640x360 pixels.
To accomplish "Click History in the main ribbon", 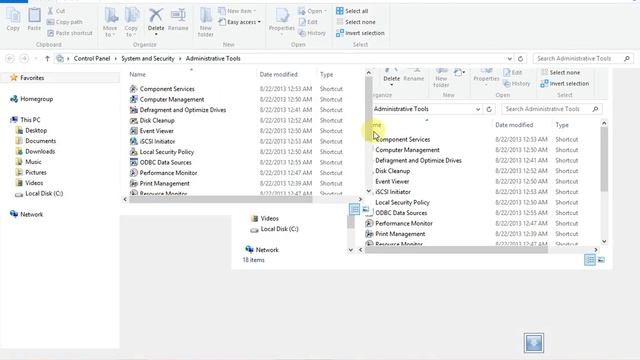I will [312, 33].
